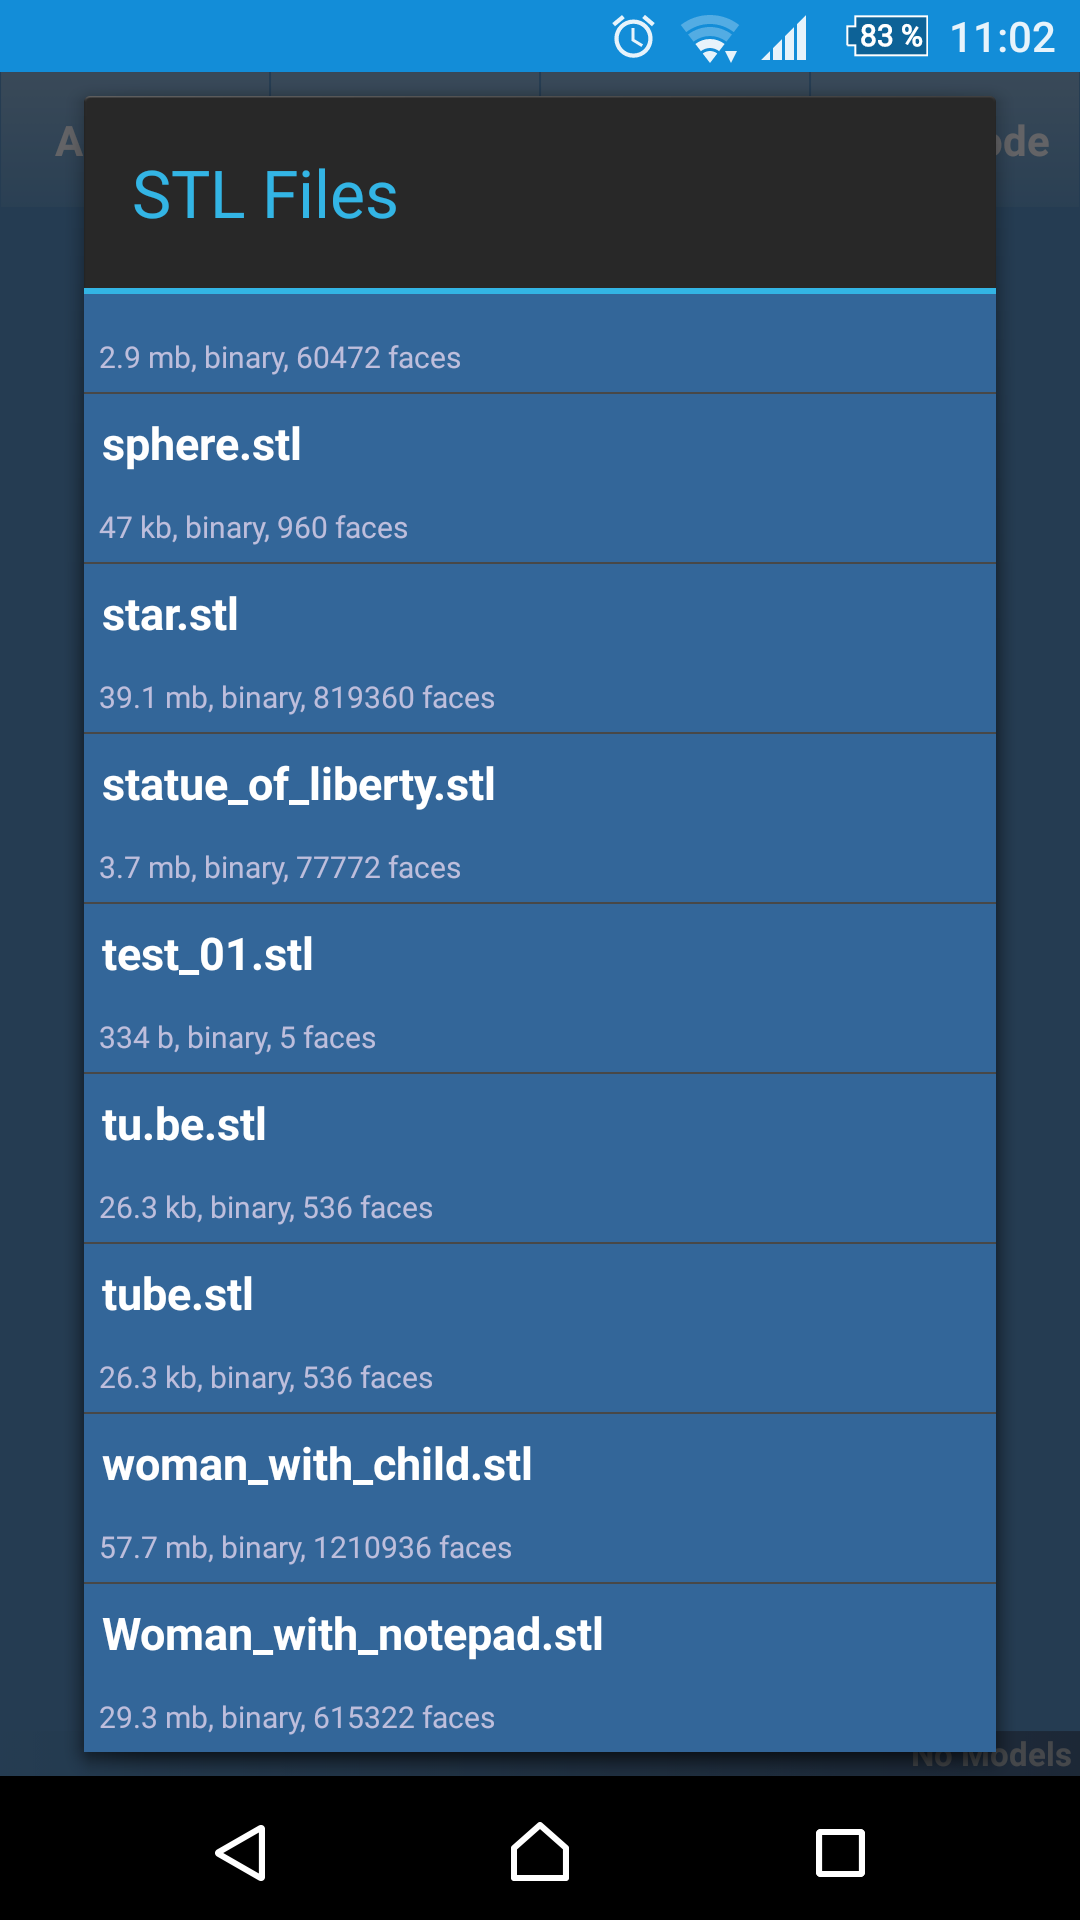This screenshot has height=1920, width=1080.
Task: Select the tu.be.stl entry
Action: tap(540, 1158)
